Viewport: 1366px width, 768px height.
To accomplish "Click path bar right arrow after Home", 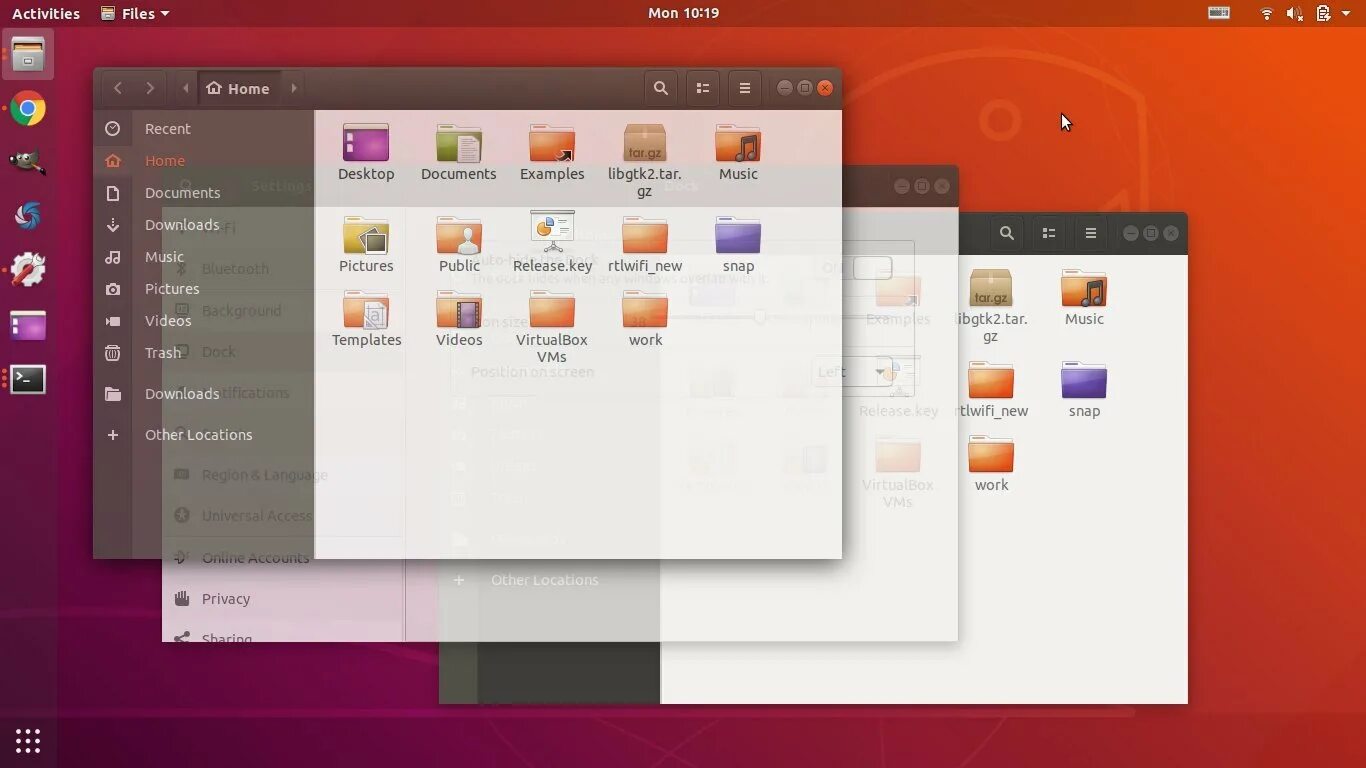I will click(x=294, y=88).
